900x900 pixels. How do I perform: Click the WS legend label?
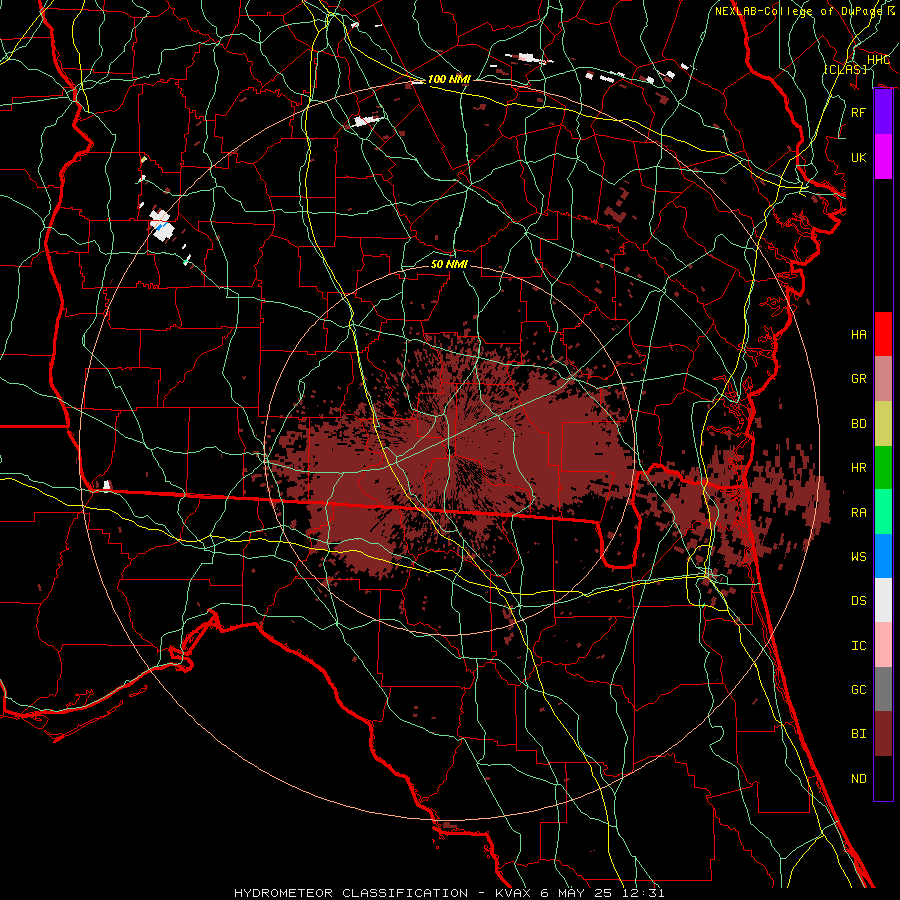(x=859, y=557)
